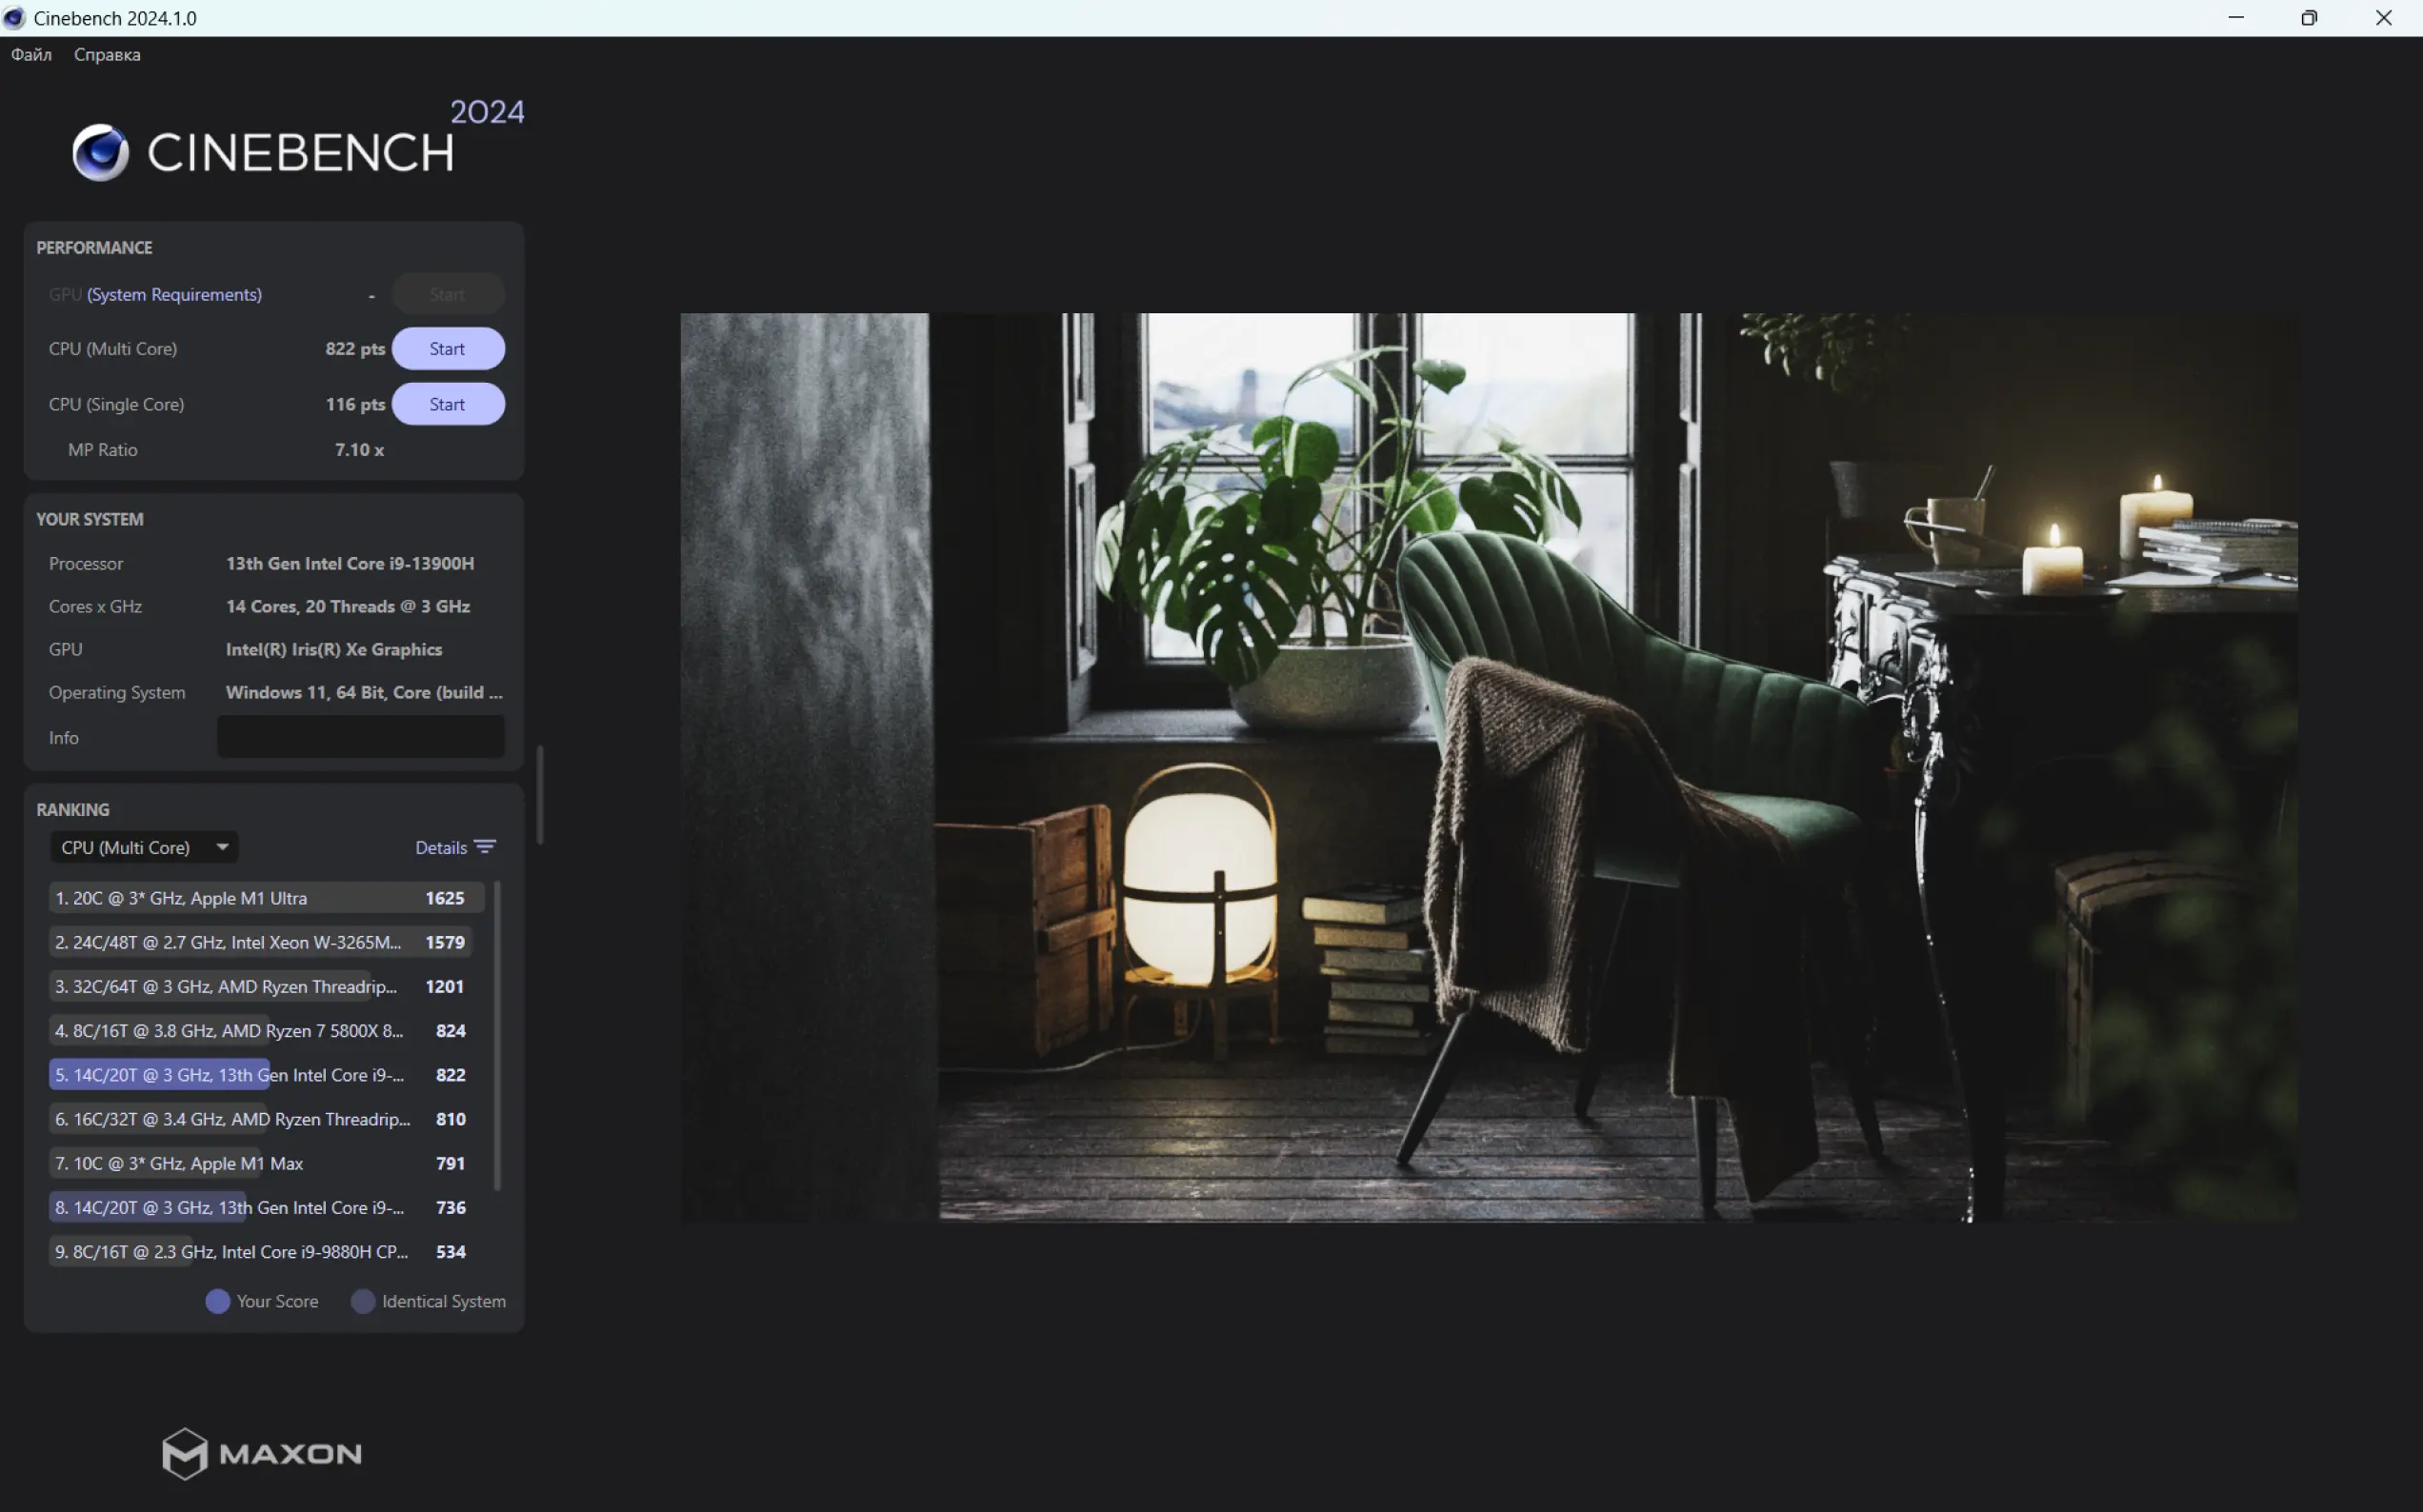Open the Файл menu
Screen dimensions: 2423x1512
31,55
